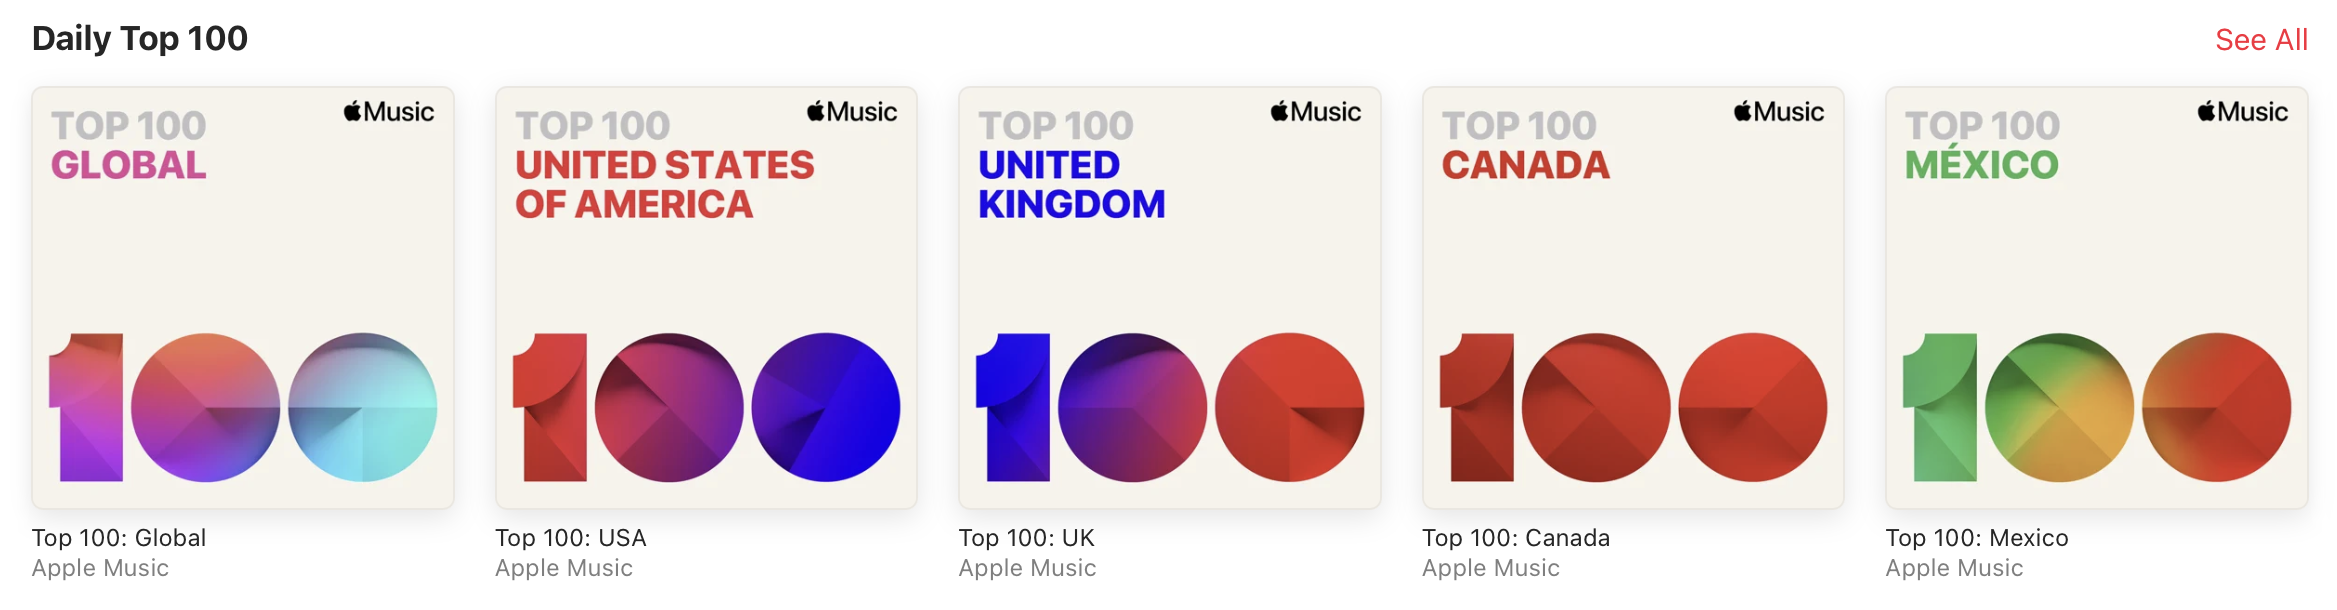Click the Apple Music logo on the Canada cover
This screenshot has width=2337, height=610.
coord(1779,112)
